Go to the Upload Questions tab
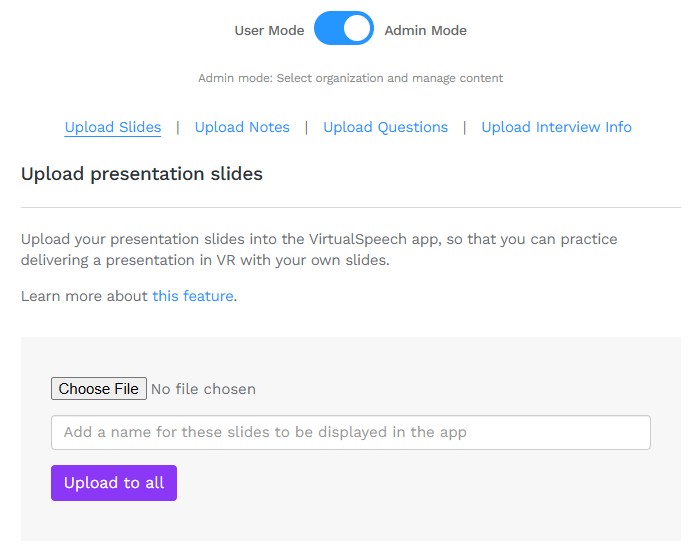Viewport: 696px width, 557px height. tap(385, 127)
